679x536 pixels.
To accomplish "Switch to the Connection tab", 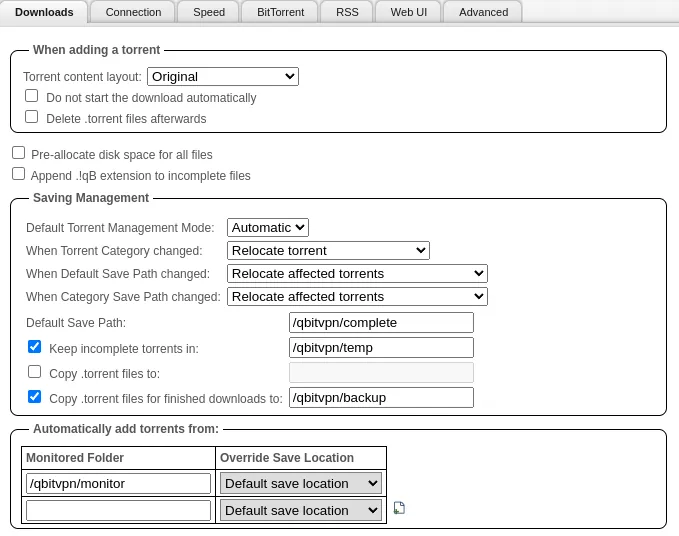I will click(x=133, y=12).
